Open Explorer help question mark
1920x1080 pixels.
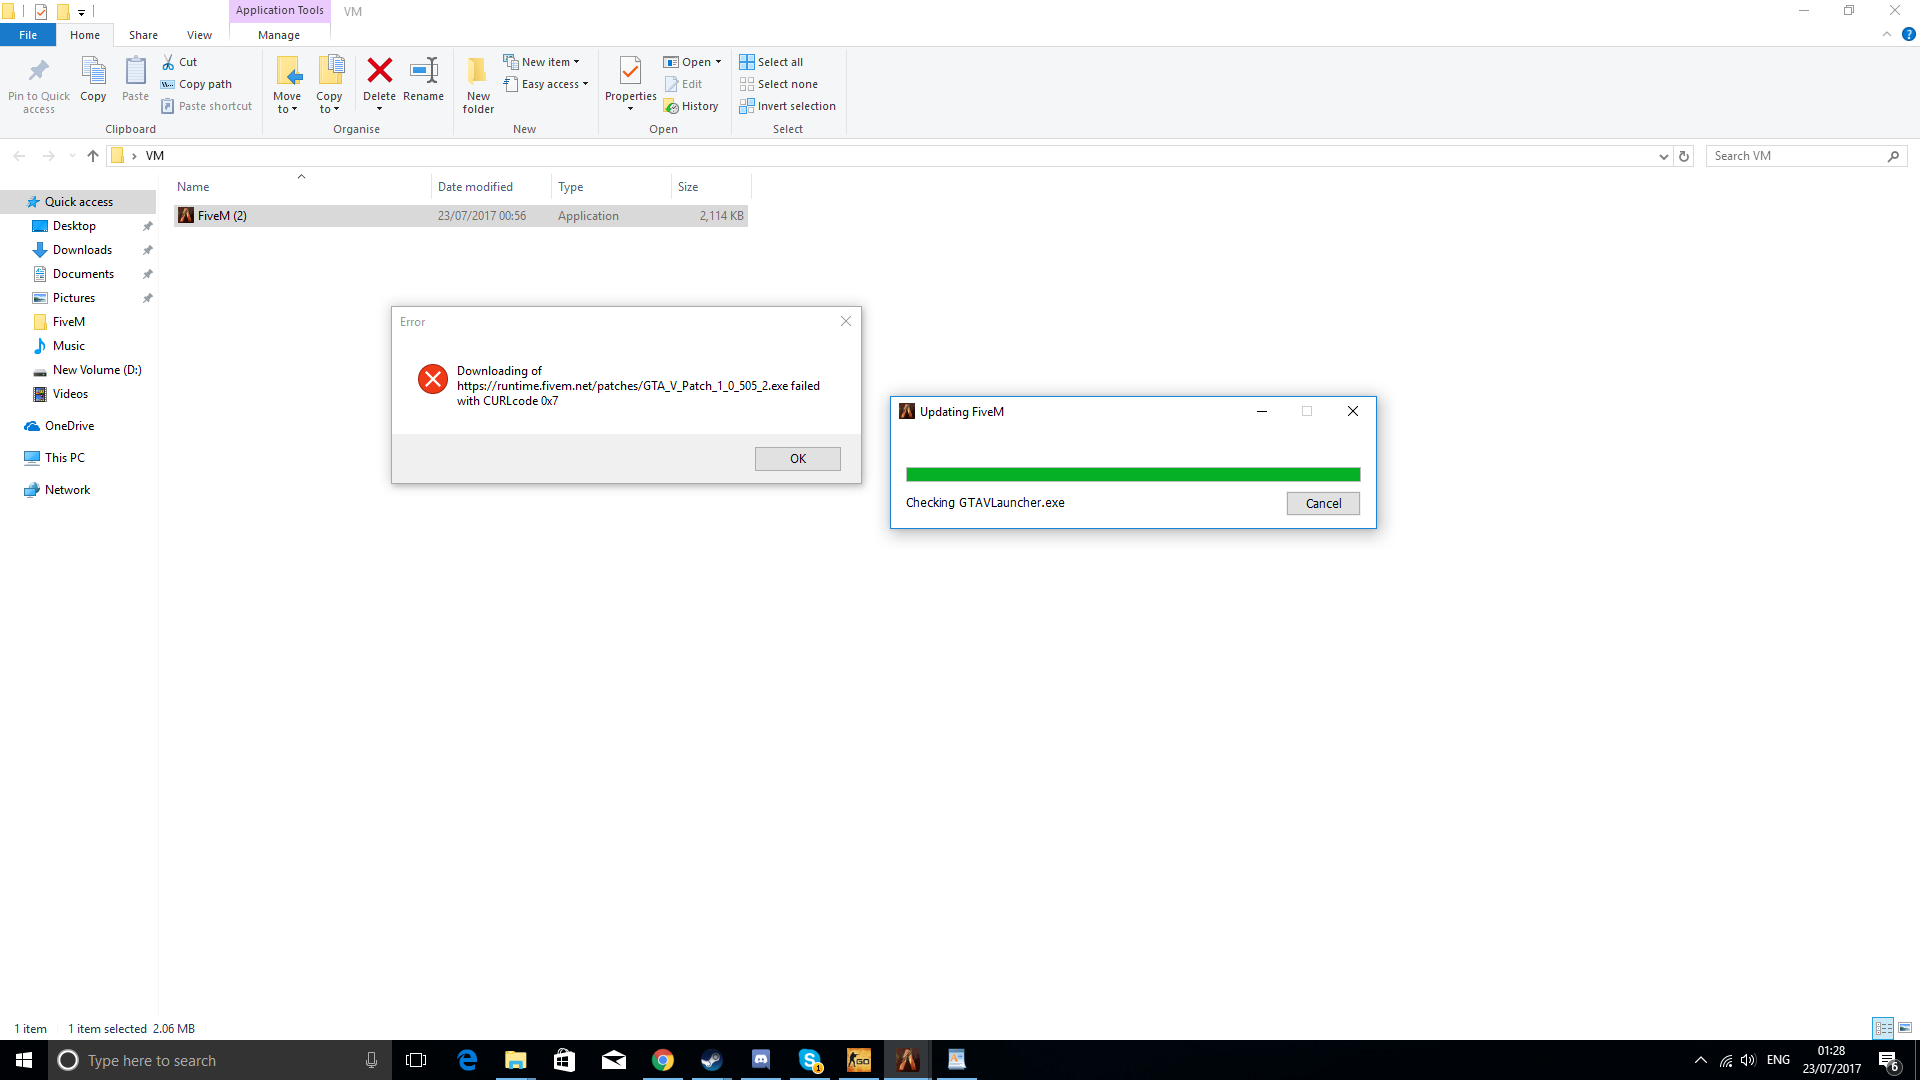tap(1908, 34)
